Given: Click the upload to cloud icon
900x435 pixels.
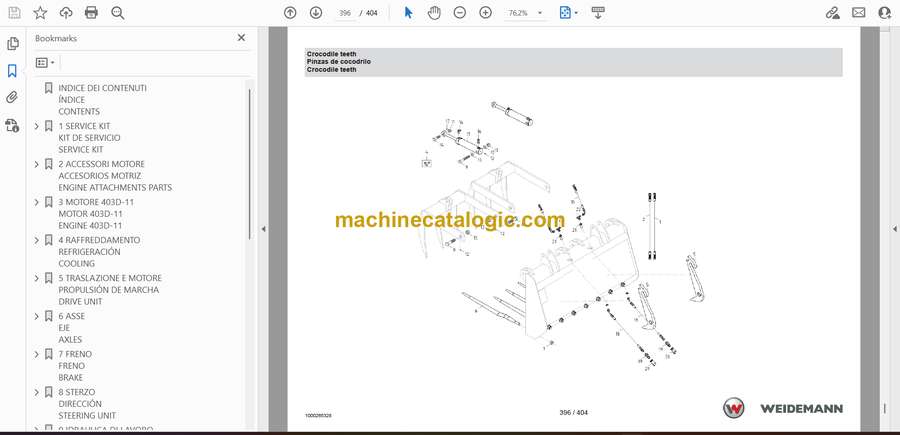Looking at the screenshot, I should [x=66, y=13].
